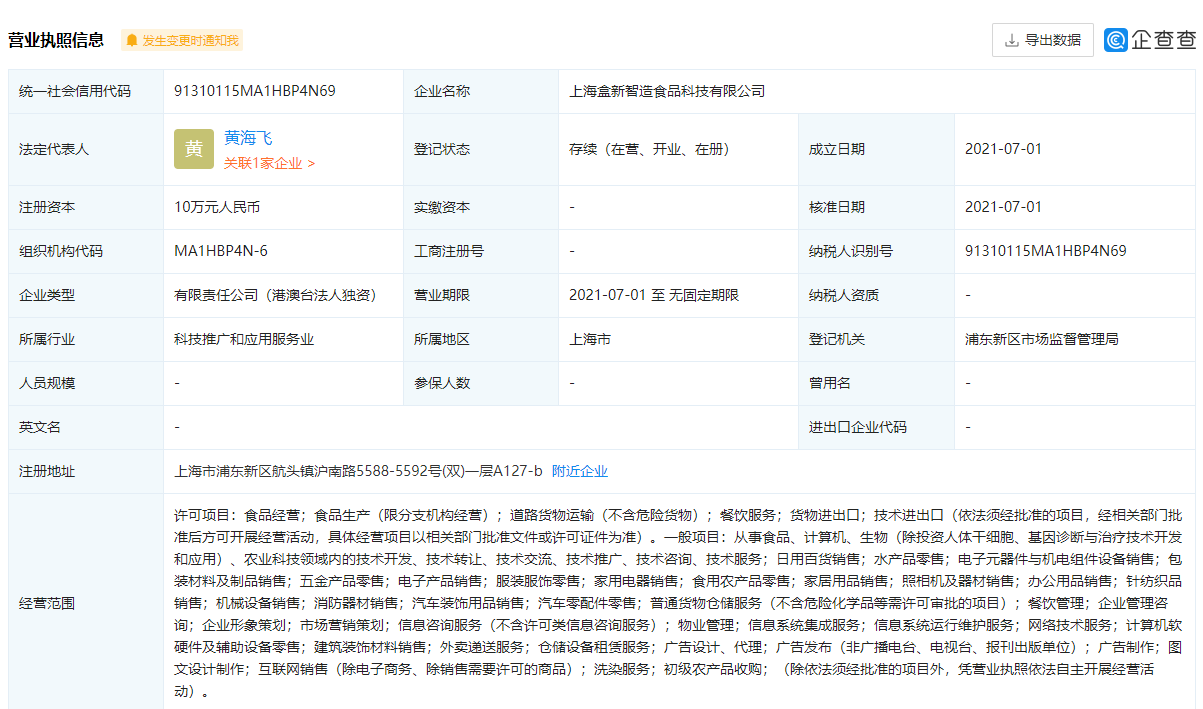1203x709 pixels.
Task: Click the 成立日期 value 2021-07-01
Action: (1003, 149)
